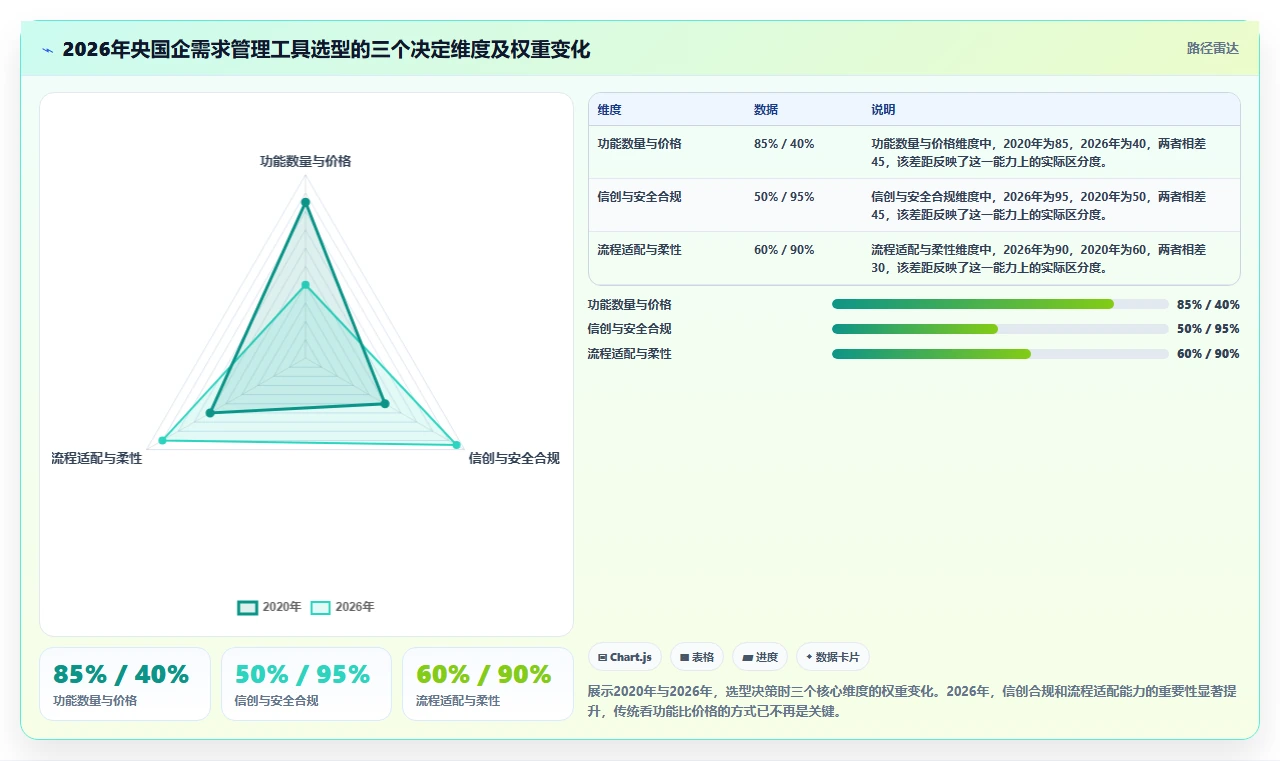Viewport: 1280px width, 761px height.
Task: Click 2020 point on 信创与安全合规 radar axis
Action: click(x=385, y=404)
